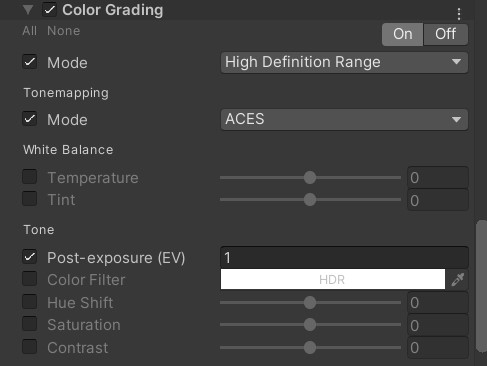Viewport: 487px width, 366px height.
Task: Enable the Color Filter override checkbox
Action: point(30,279)
